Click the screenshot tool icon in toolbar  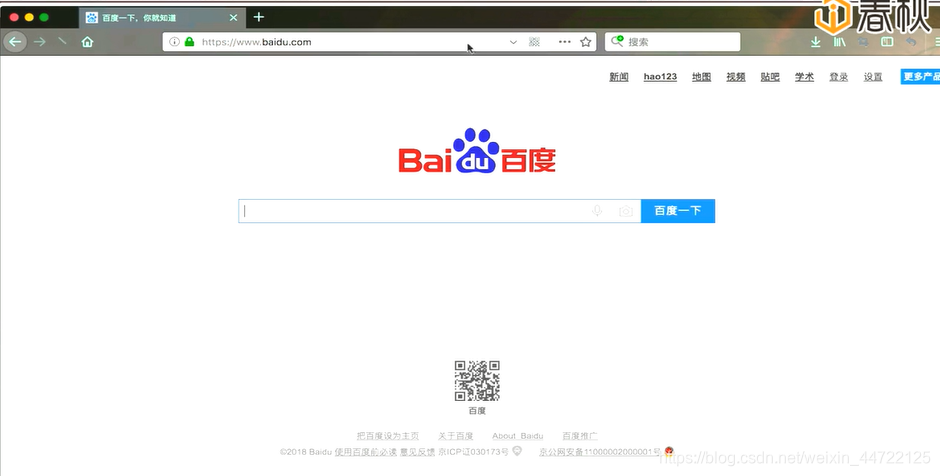863,42
